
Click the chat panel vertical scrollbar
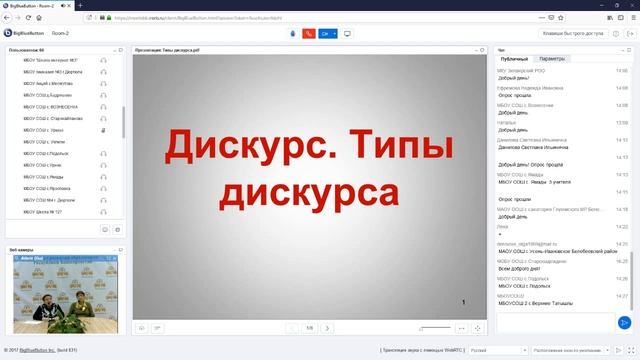point(631,281)
